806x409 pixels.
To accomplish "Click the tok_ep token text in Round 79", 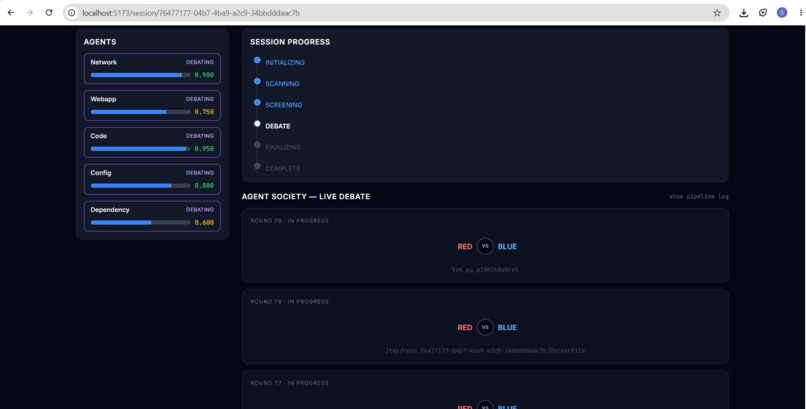I will 485,270.
